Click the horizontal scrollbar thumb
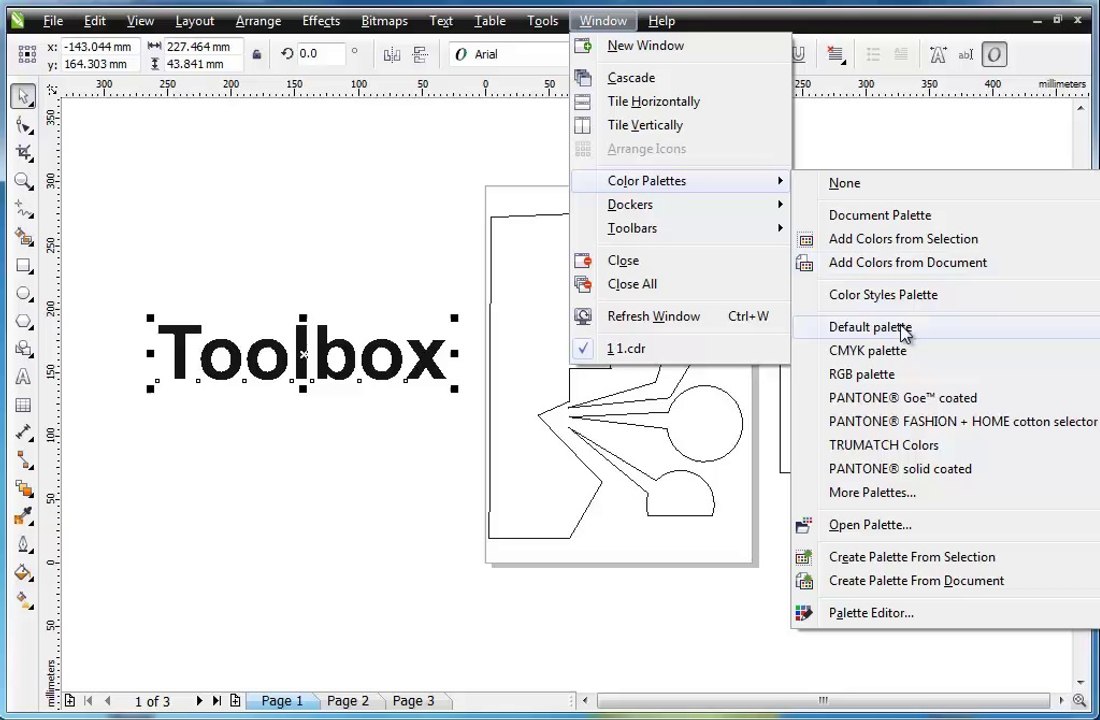The width and height of the screenshot is (1100, 720). tap(823, 700)
